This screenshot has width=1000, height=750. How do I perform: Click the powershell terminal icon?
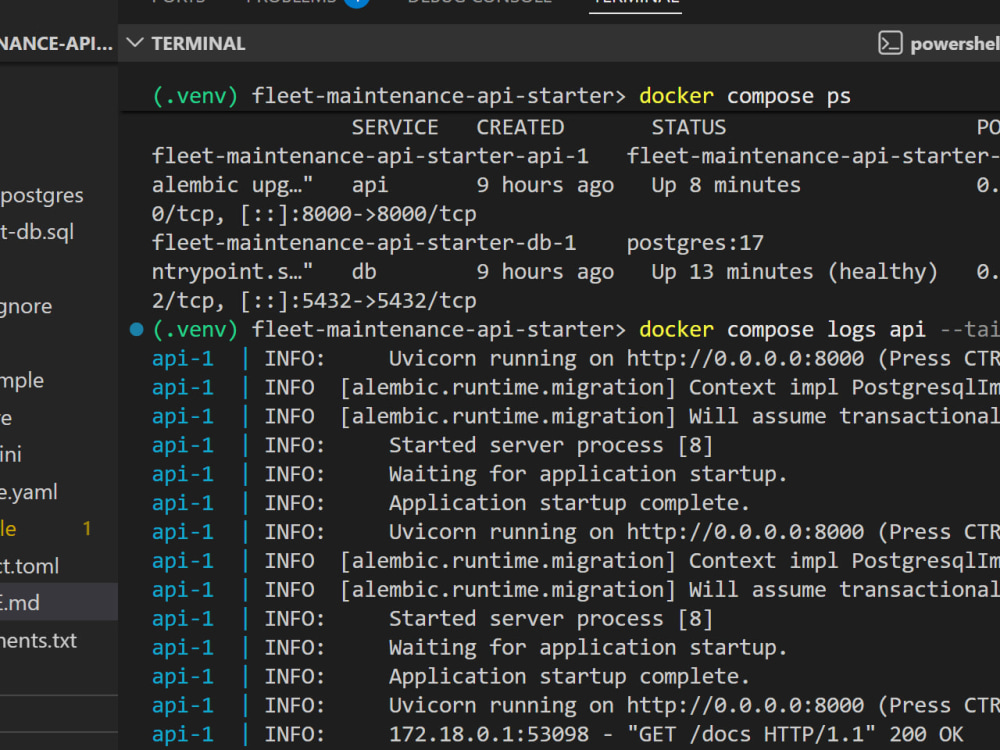coord(890,43)
